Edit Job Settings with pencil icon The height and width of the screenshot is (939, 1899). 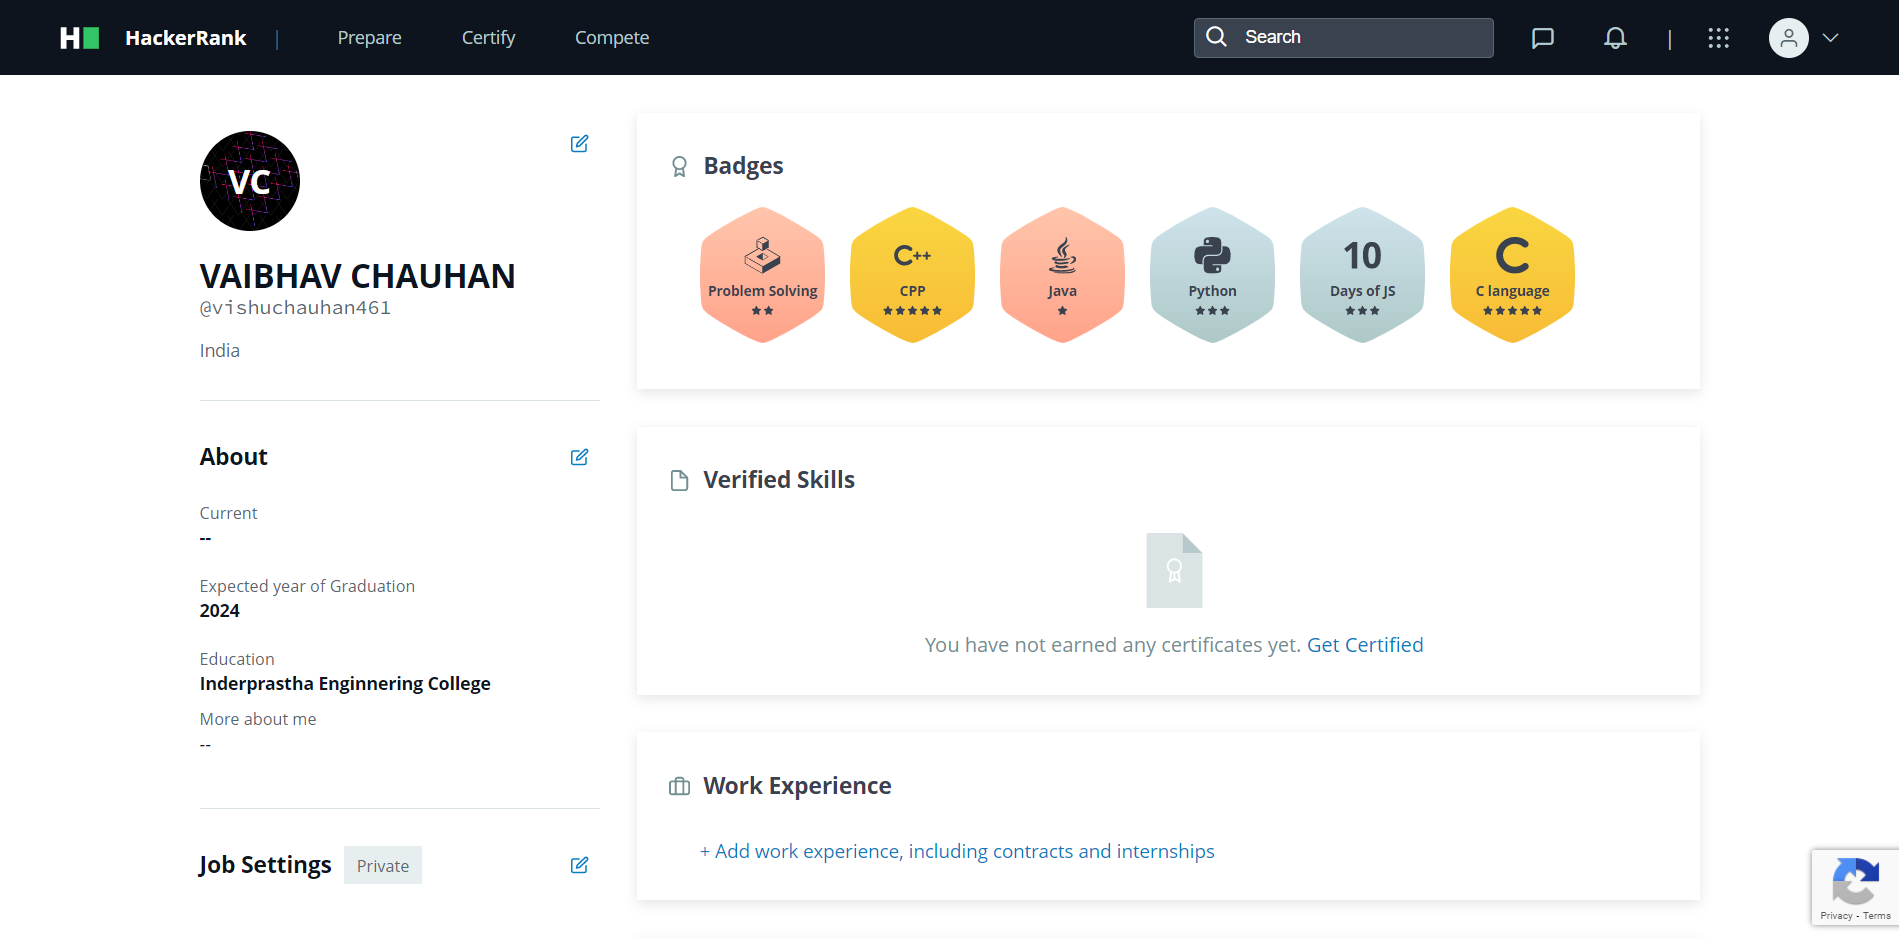(579, 865)
